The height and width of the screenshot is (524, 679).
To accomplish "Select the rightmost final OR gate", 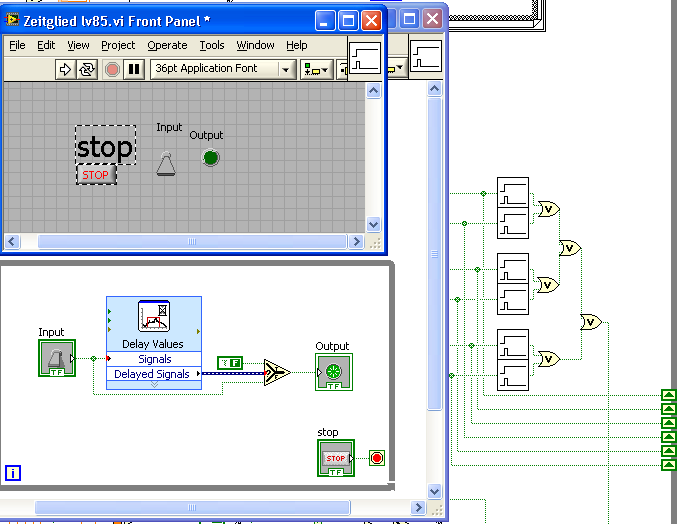I will point(591,322).
